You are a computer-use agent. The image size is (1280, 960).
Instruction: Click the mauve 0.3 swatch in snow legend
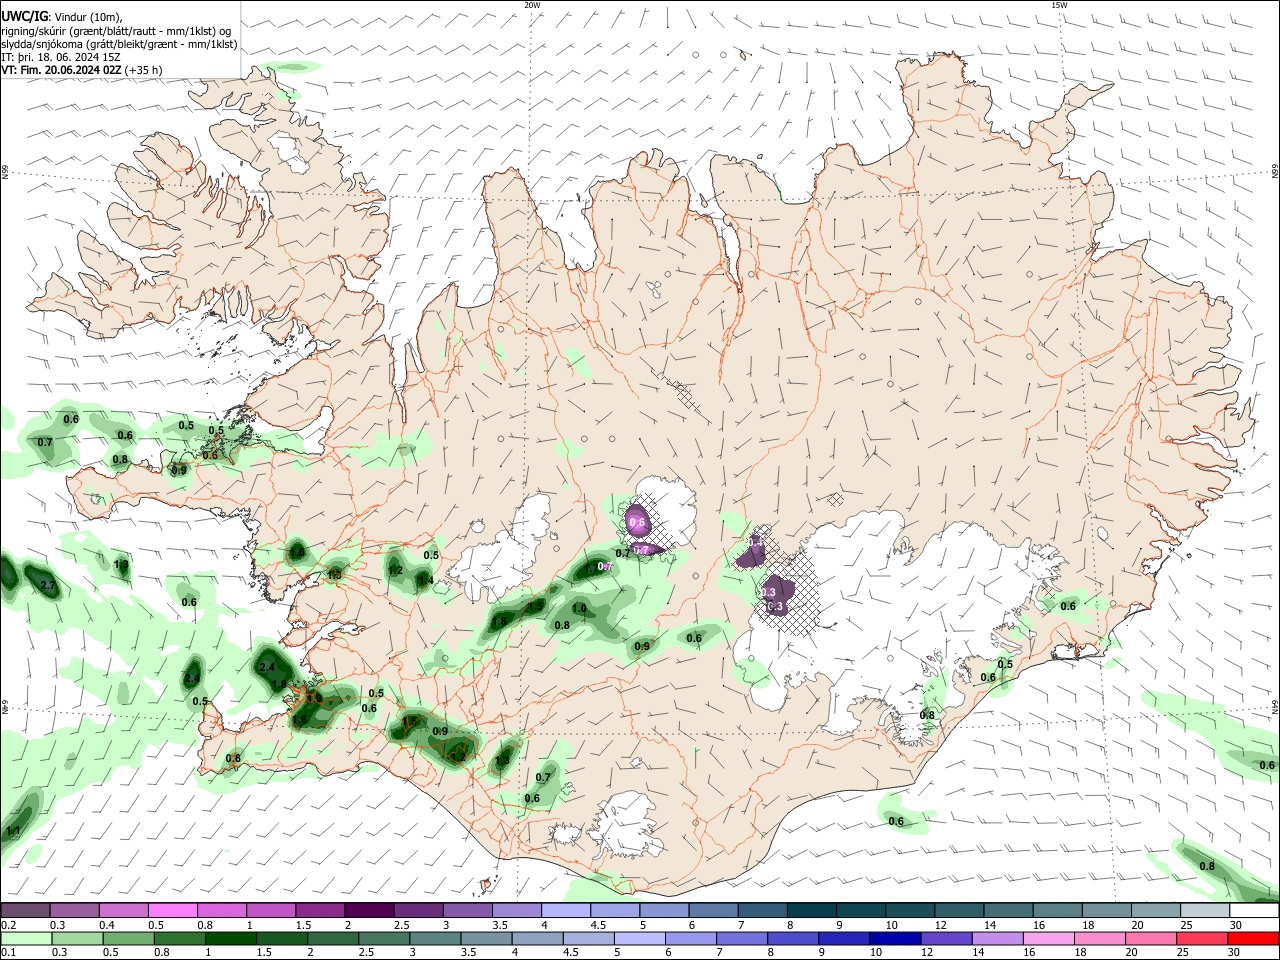pos(74,910)
